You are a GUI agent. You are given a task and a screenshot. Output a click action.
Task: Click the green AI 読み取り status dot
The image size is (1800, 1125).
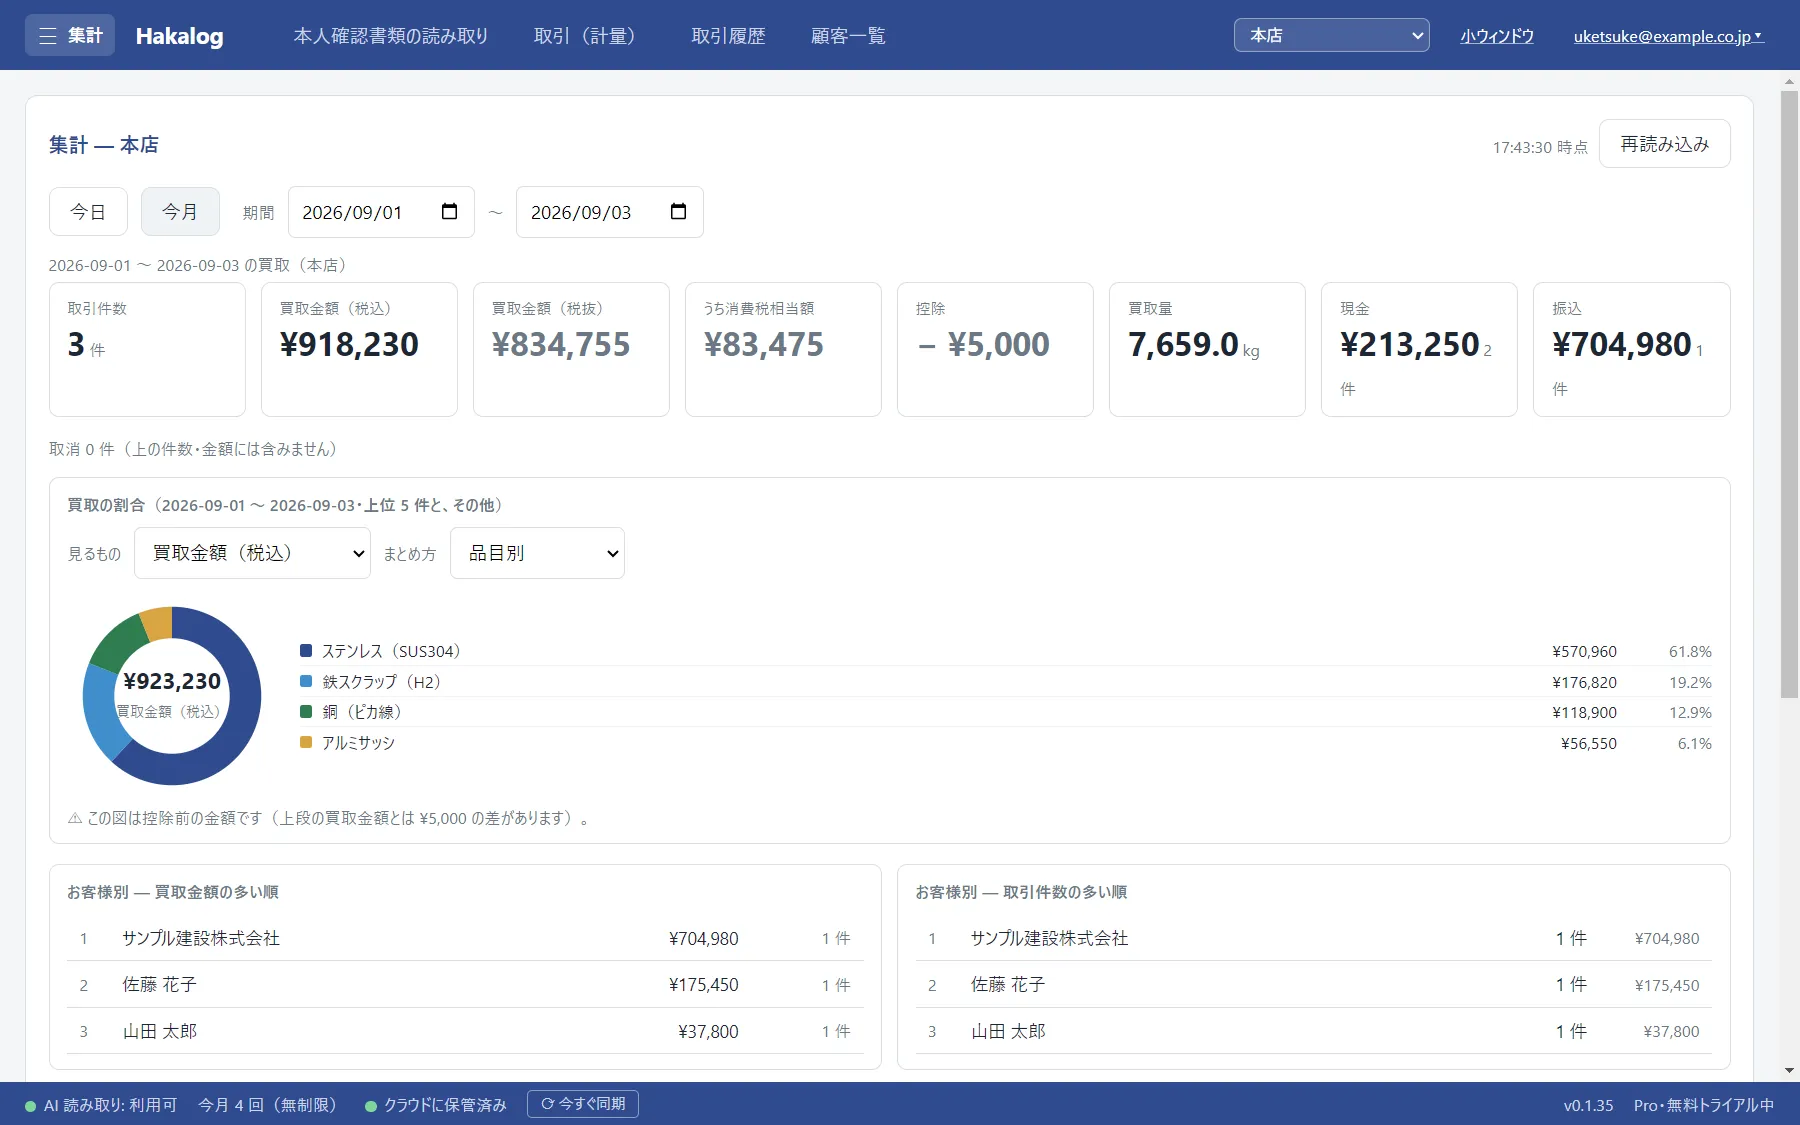point(31,1106)
